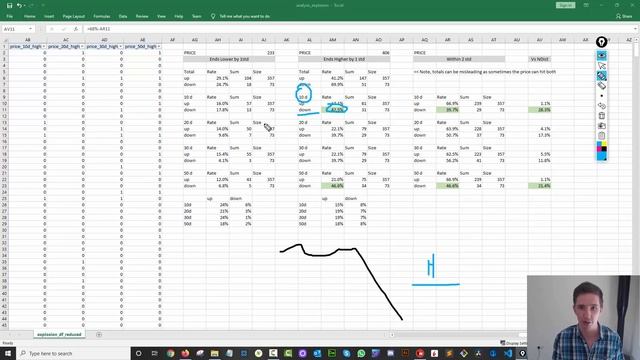Choose the yellow color swatch
The height and width of the screenshot is (360, 640).
[x=604, y=144]
